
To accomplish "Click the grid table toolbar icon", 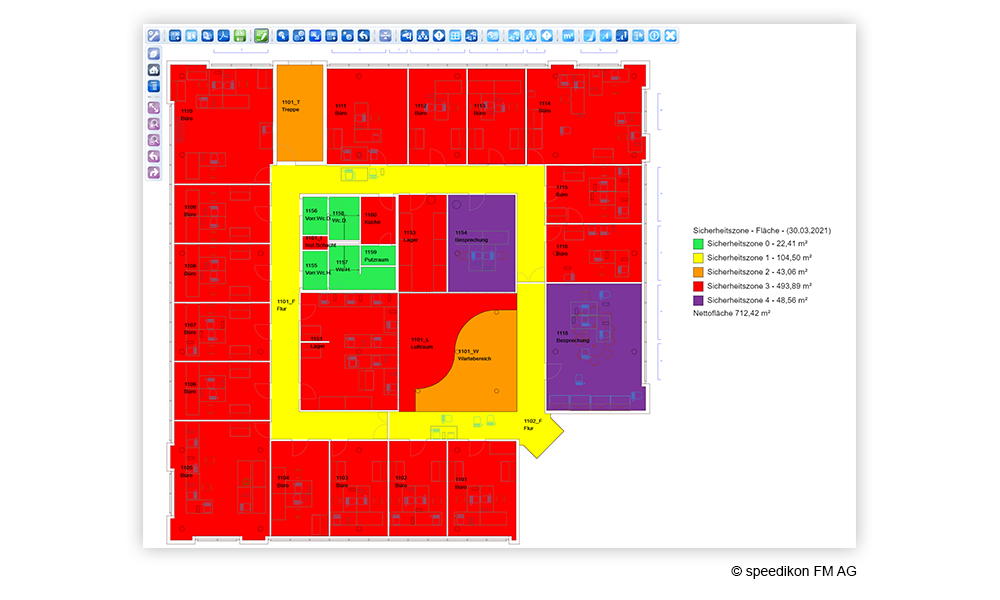I will [455, 36].
